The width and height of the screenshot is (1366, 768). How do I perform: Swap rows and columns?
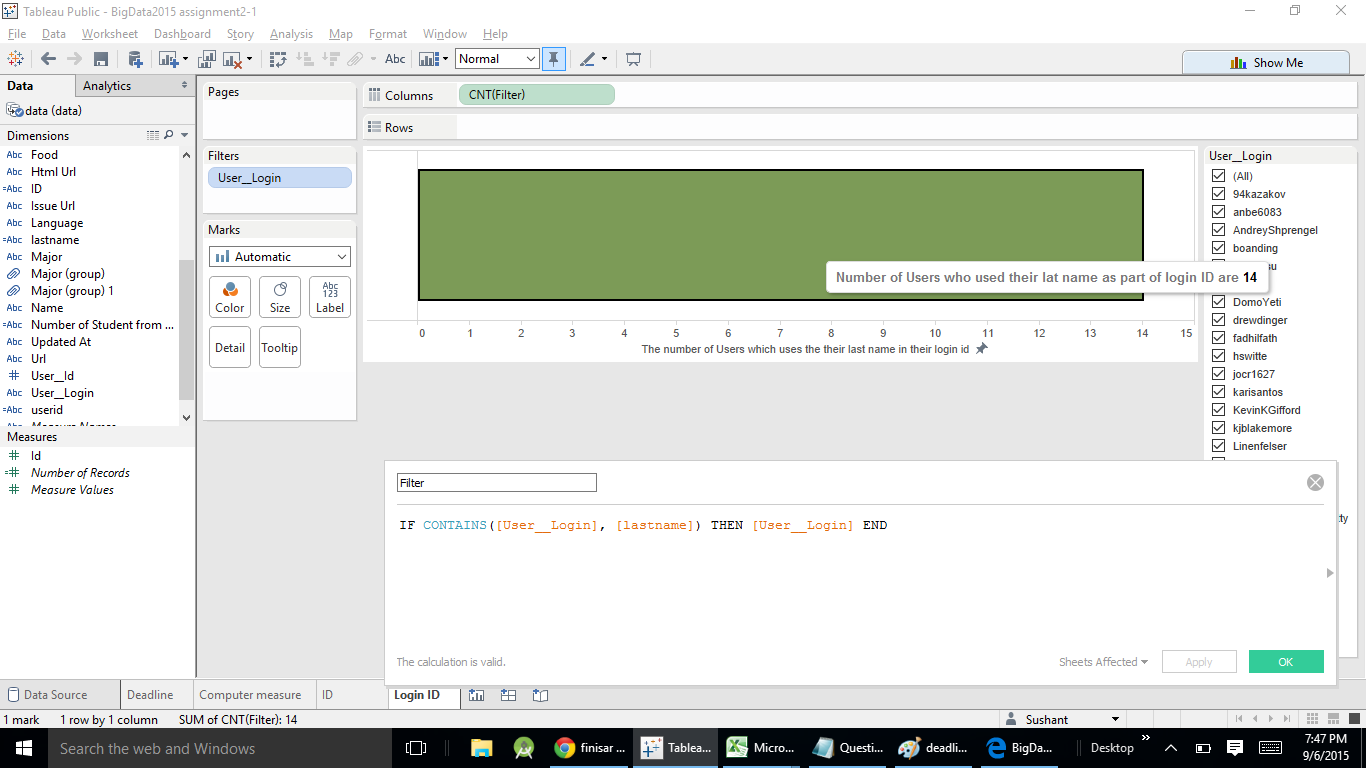tap(279, 59)
